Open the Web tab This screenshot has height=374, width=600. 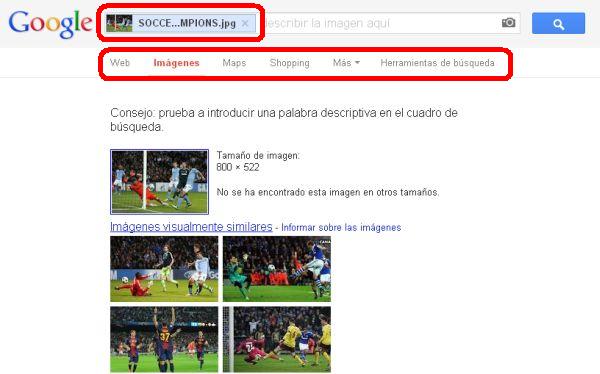point(120,63)
